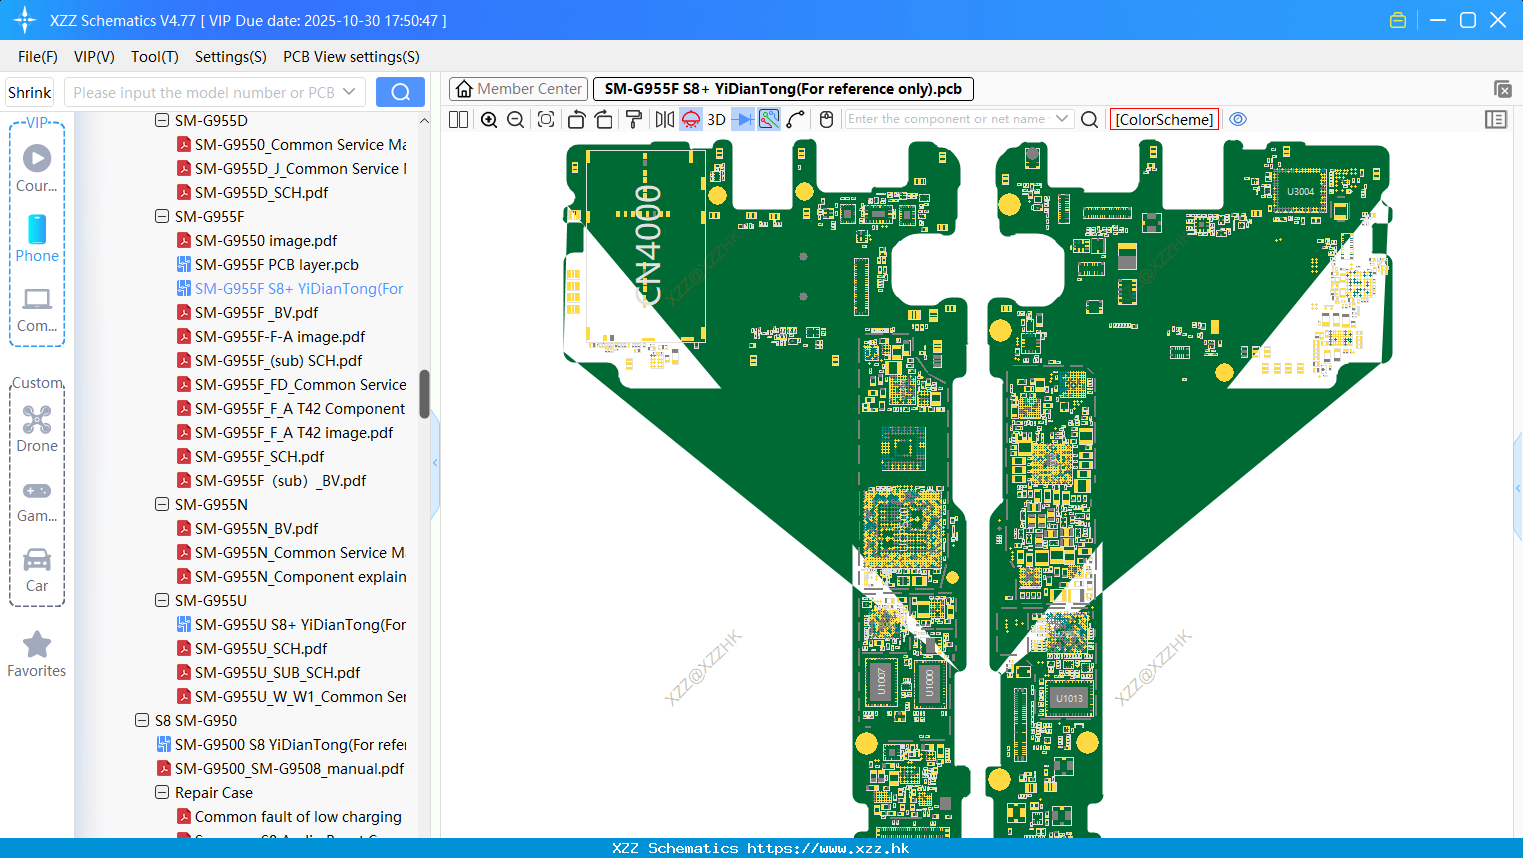Select the Phone category

(37, 238)
